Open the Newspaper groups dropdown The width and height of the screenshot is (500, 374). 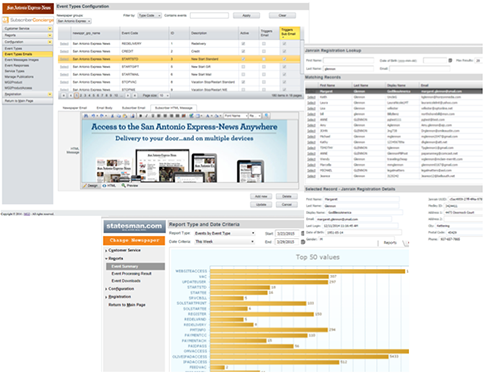[x=74, y=21]
